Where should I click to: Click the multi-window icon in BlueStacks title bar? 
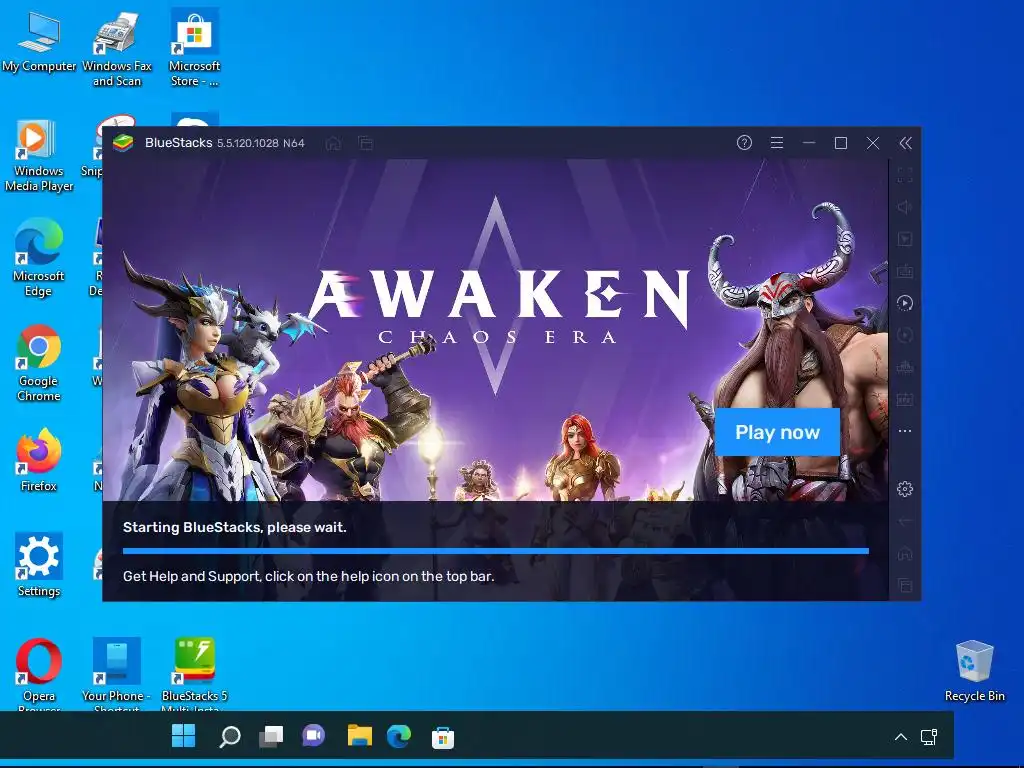[x=366, y=143]
